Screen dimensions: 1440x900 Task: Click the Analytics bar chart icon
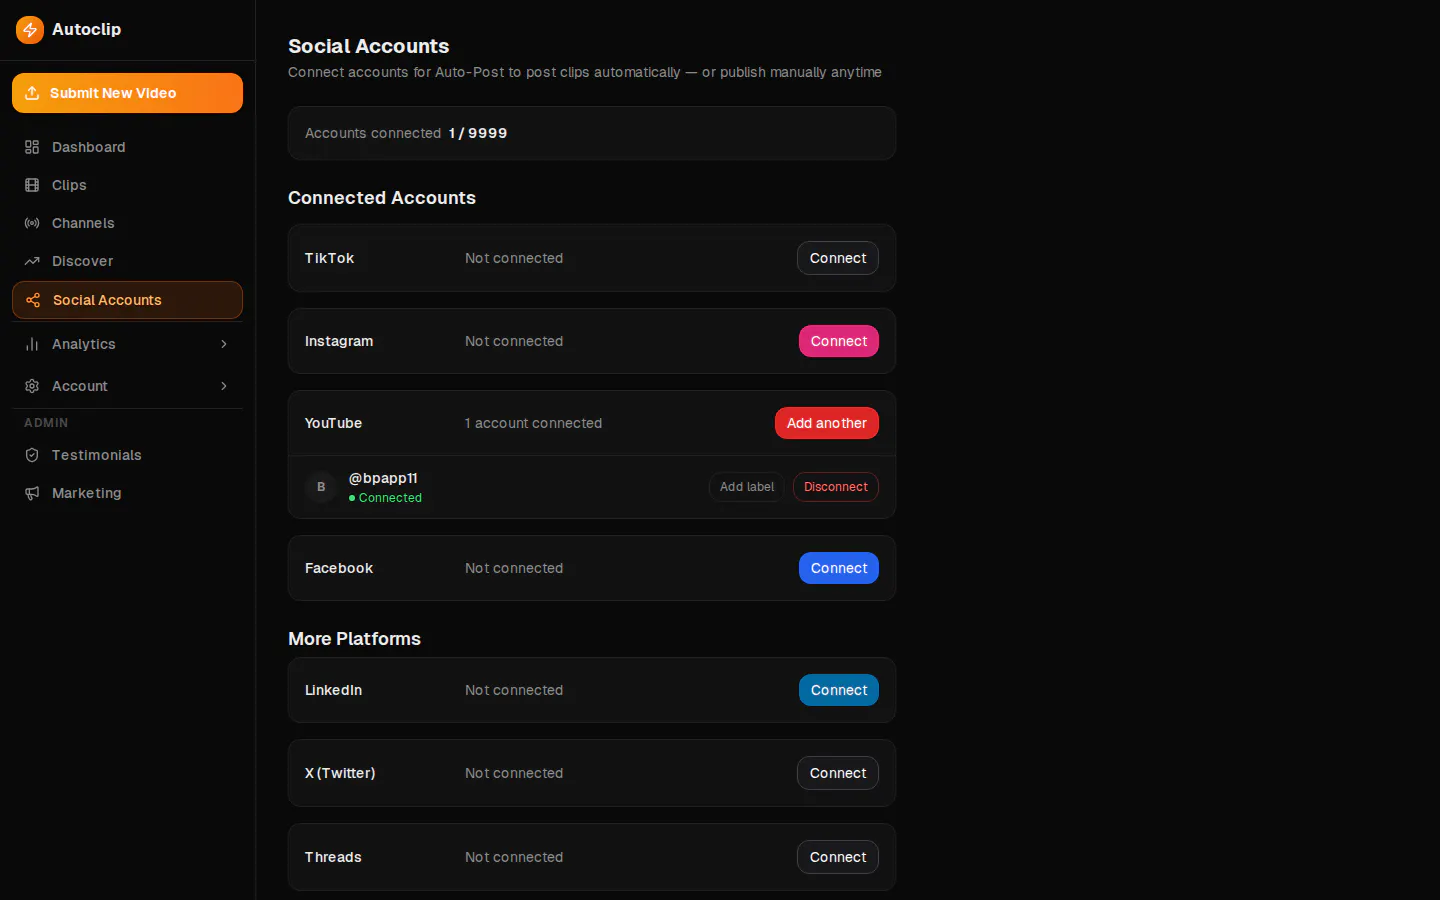tap(32, 344)
